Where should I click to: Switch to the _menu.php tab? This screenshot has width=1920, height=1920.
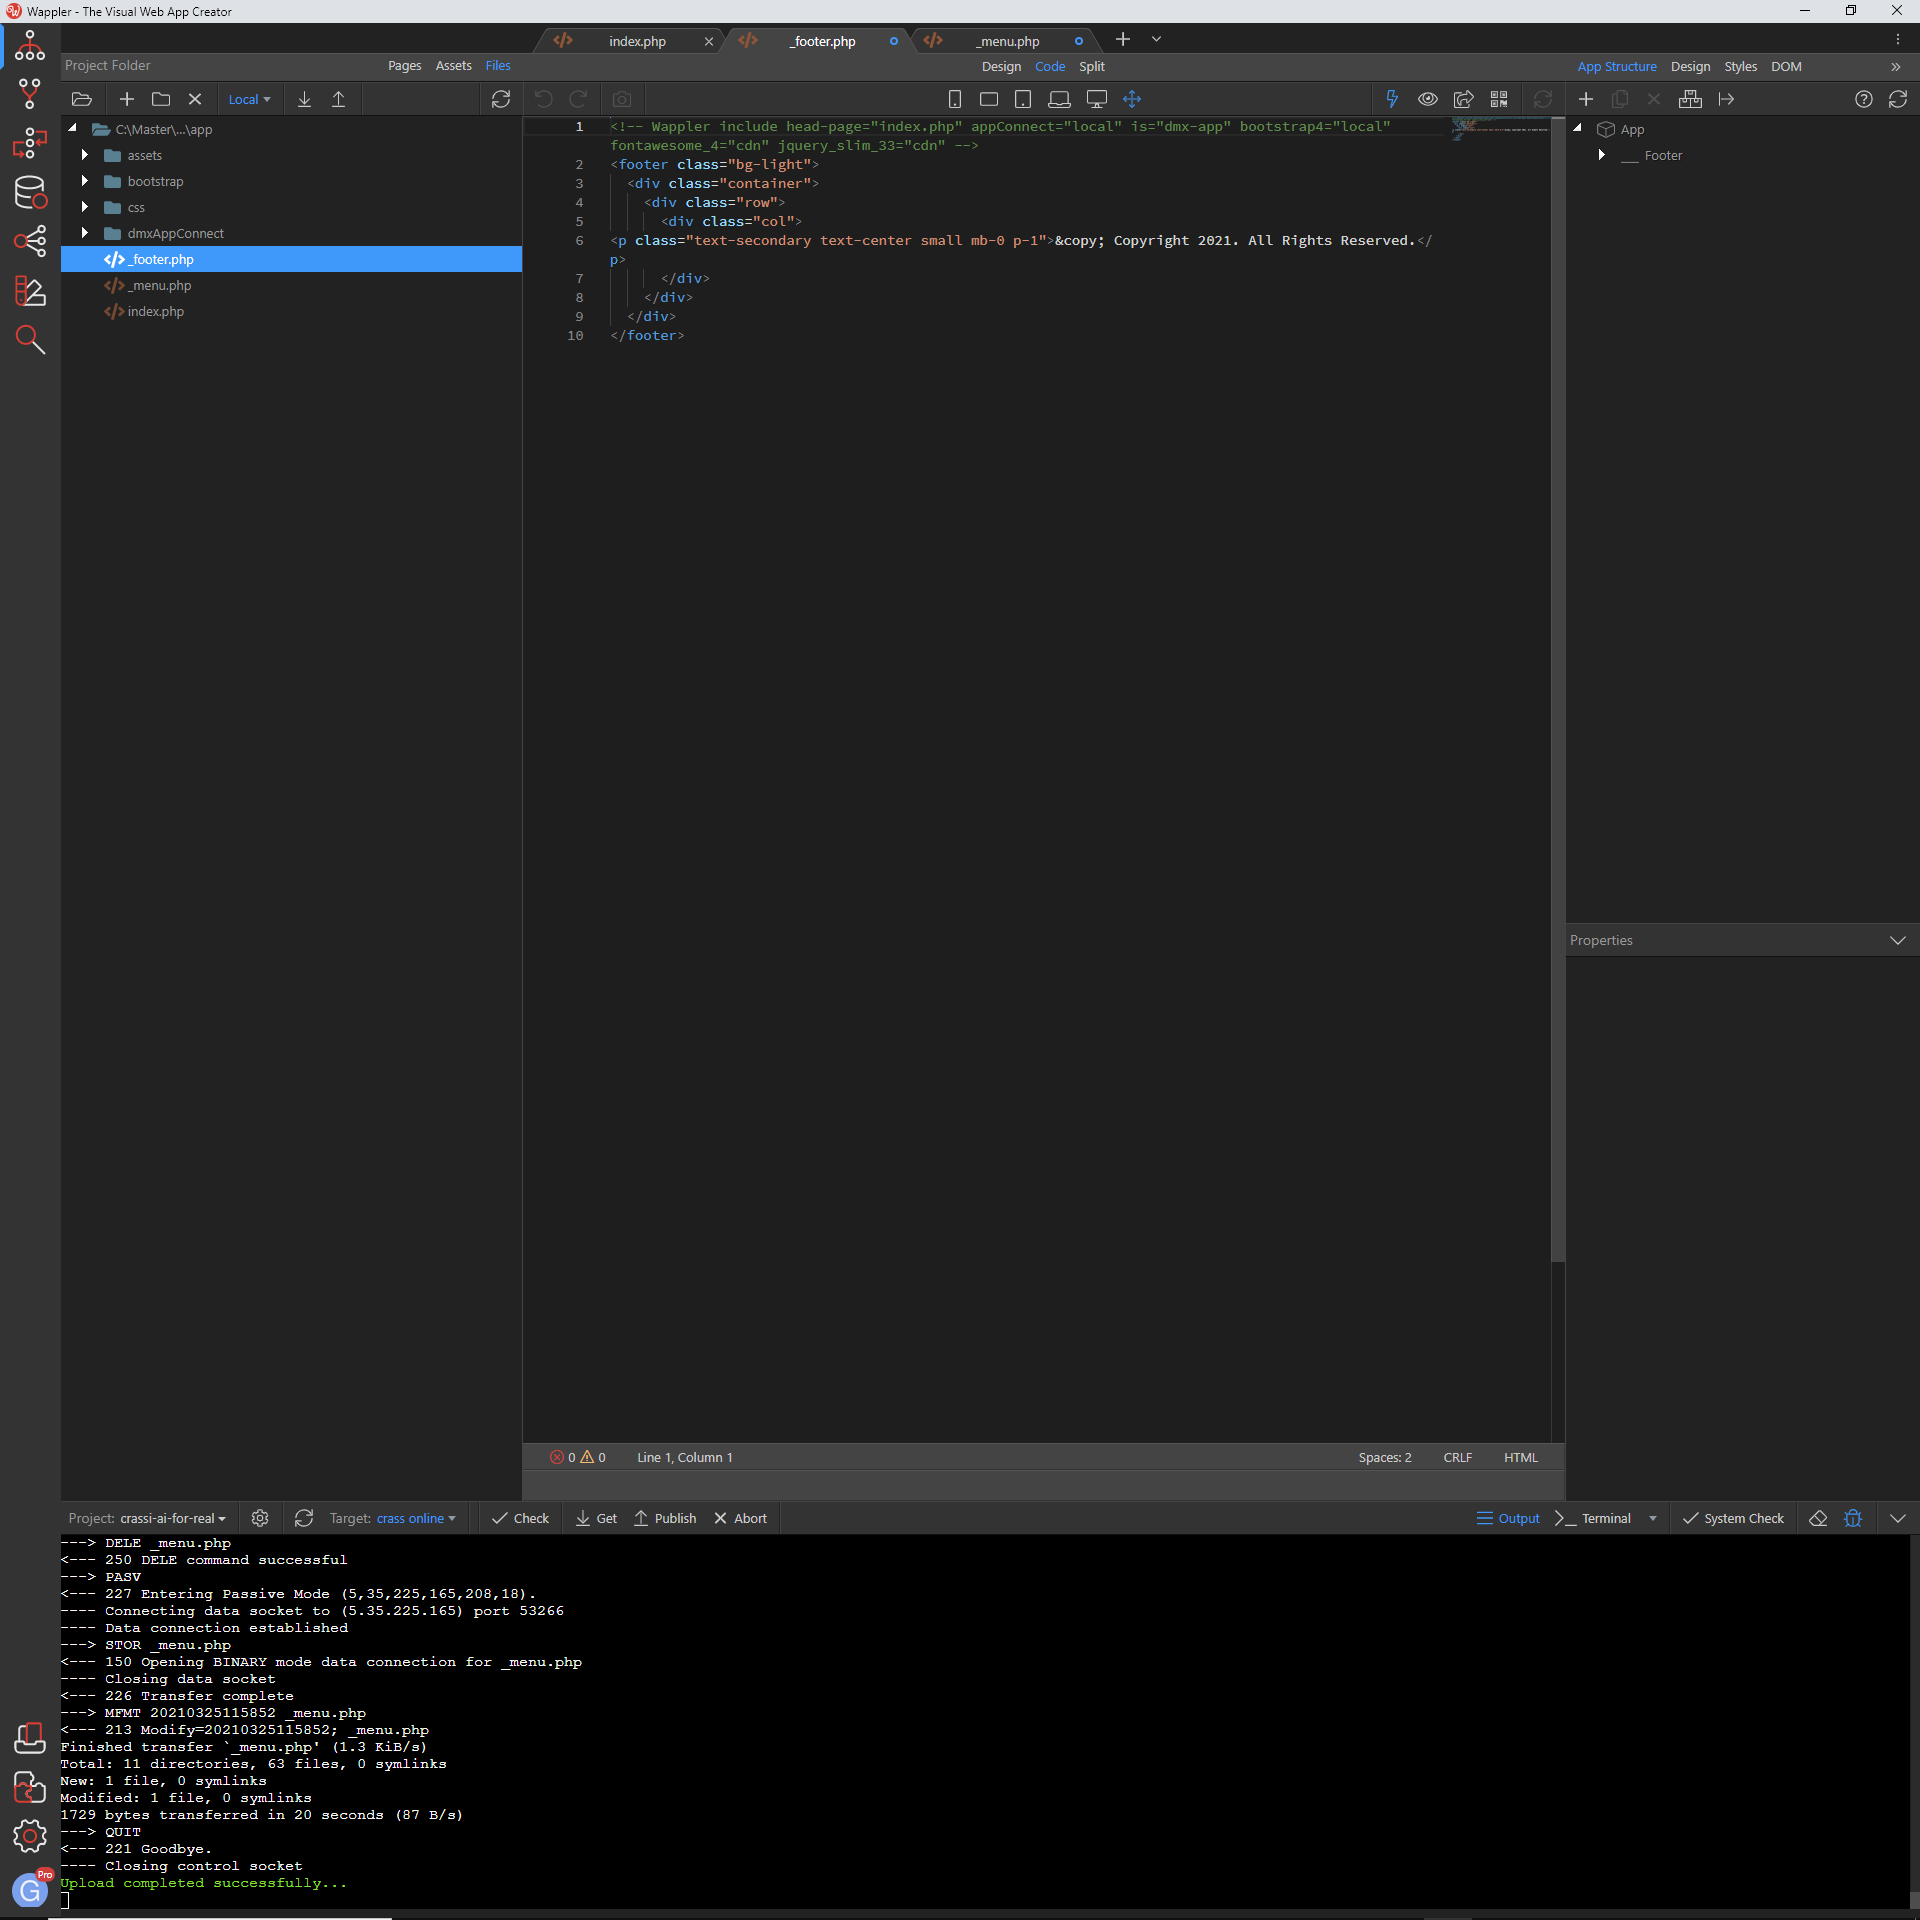pos(1007,41)
